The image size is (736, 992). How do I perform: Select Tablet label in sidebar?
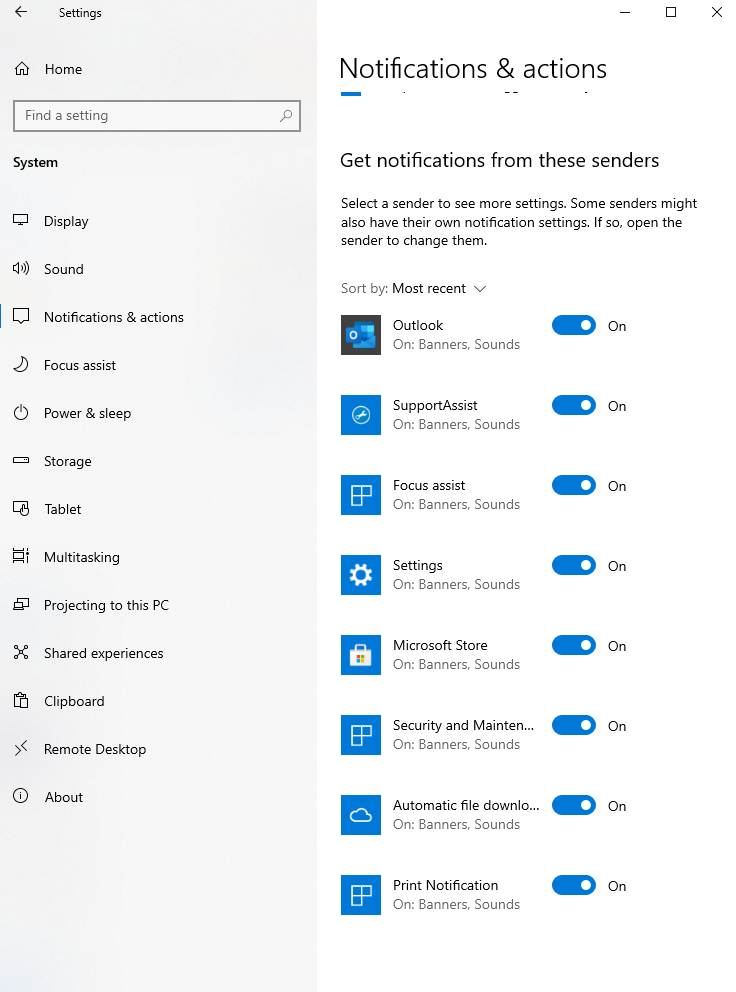(x=63, y=509)
